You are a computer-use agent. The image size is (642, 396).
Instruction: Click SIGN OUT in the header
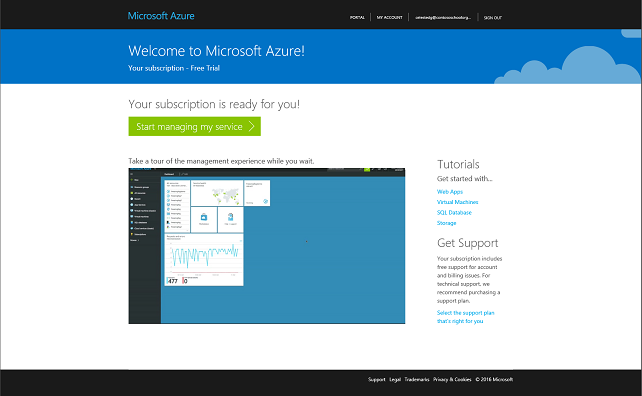coord(493,18)
